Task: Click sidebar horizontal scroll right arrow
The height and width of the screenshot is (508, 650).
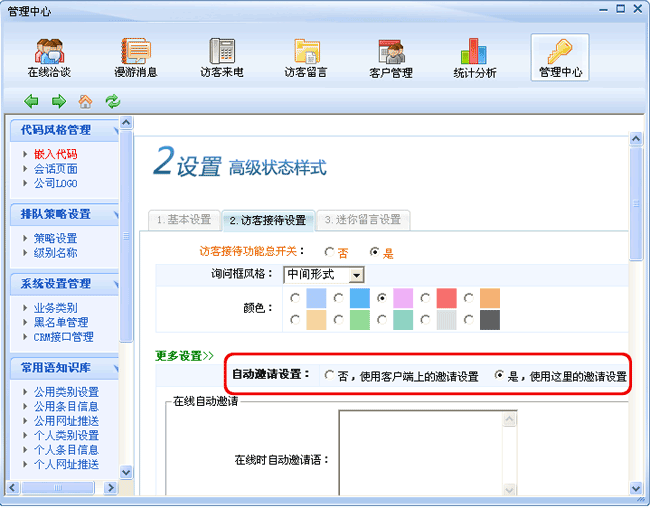Action: [x=110, y=488]
